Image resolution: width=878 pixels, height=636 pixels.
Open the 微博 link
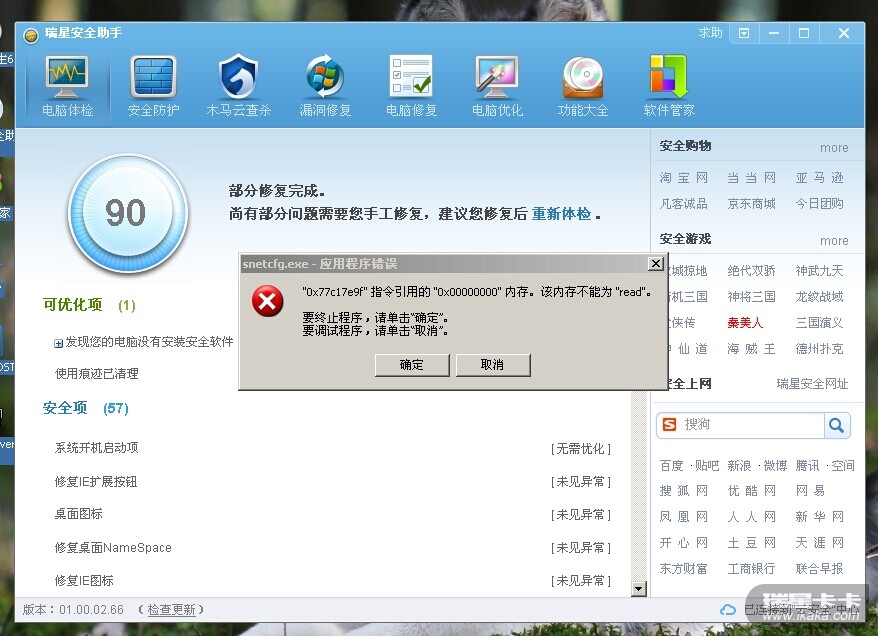click(775, 466)
